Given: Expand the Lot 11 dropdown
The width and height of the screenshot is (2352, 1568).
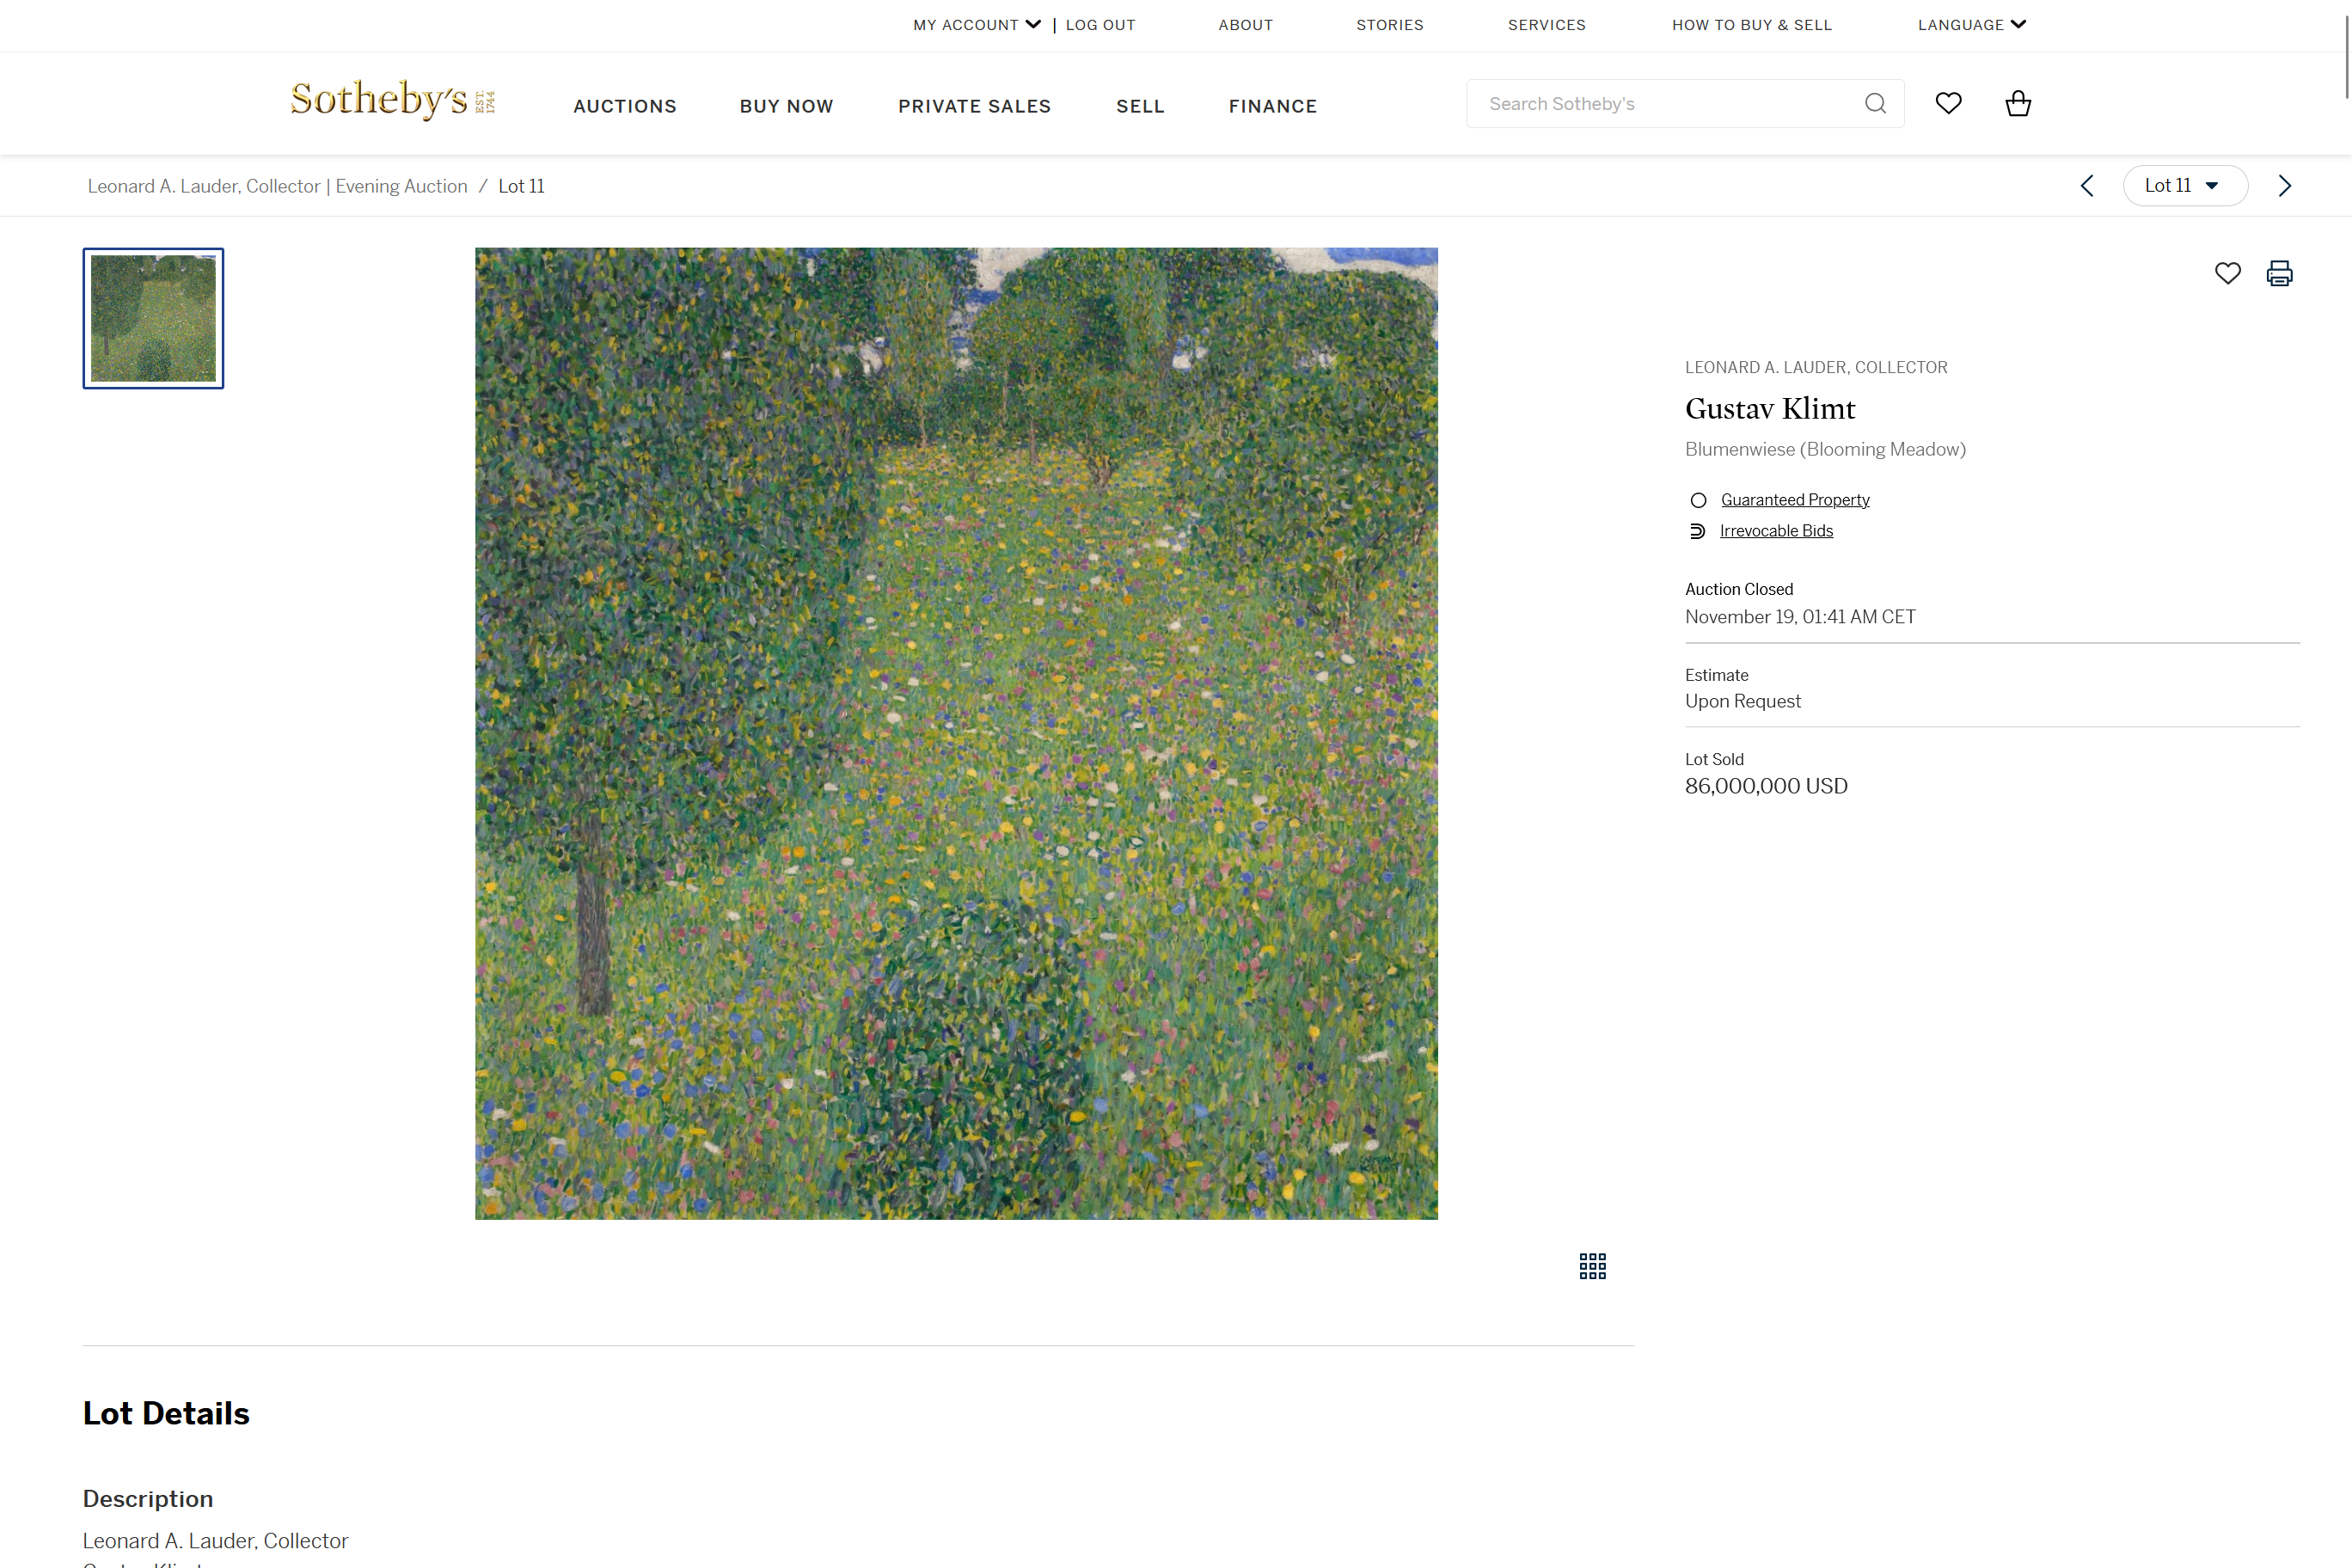Looking at the screenshot, I should click(2184, 186).
